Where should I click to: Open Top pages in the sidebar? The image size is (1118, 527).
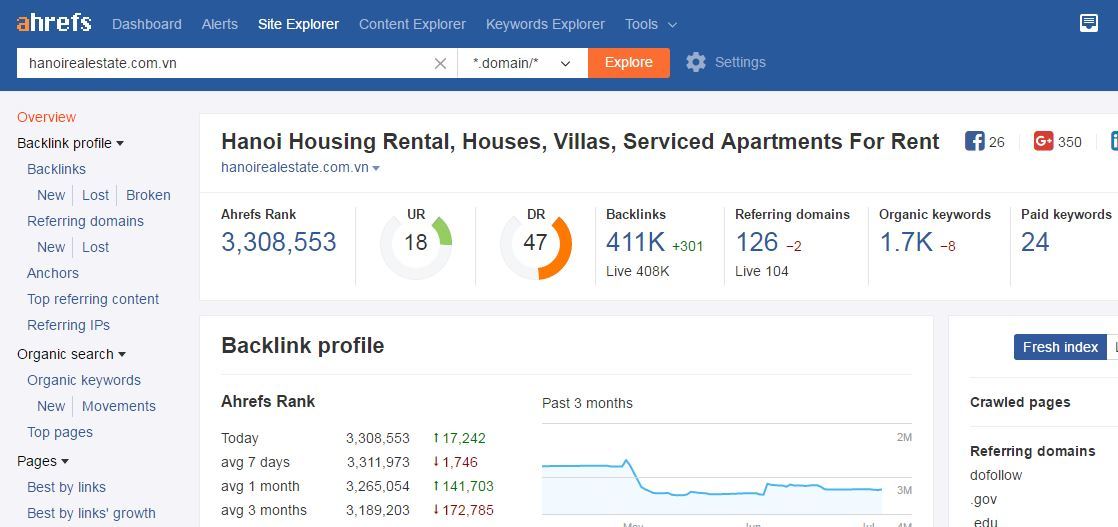point(60,432)
